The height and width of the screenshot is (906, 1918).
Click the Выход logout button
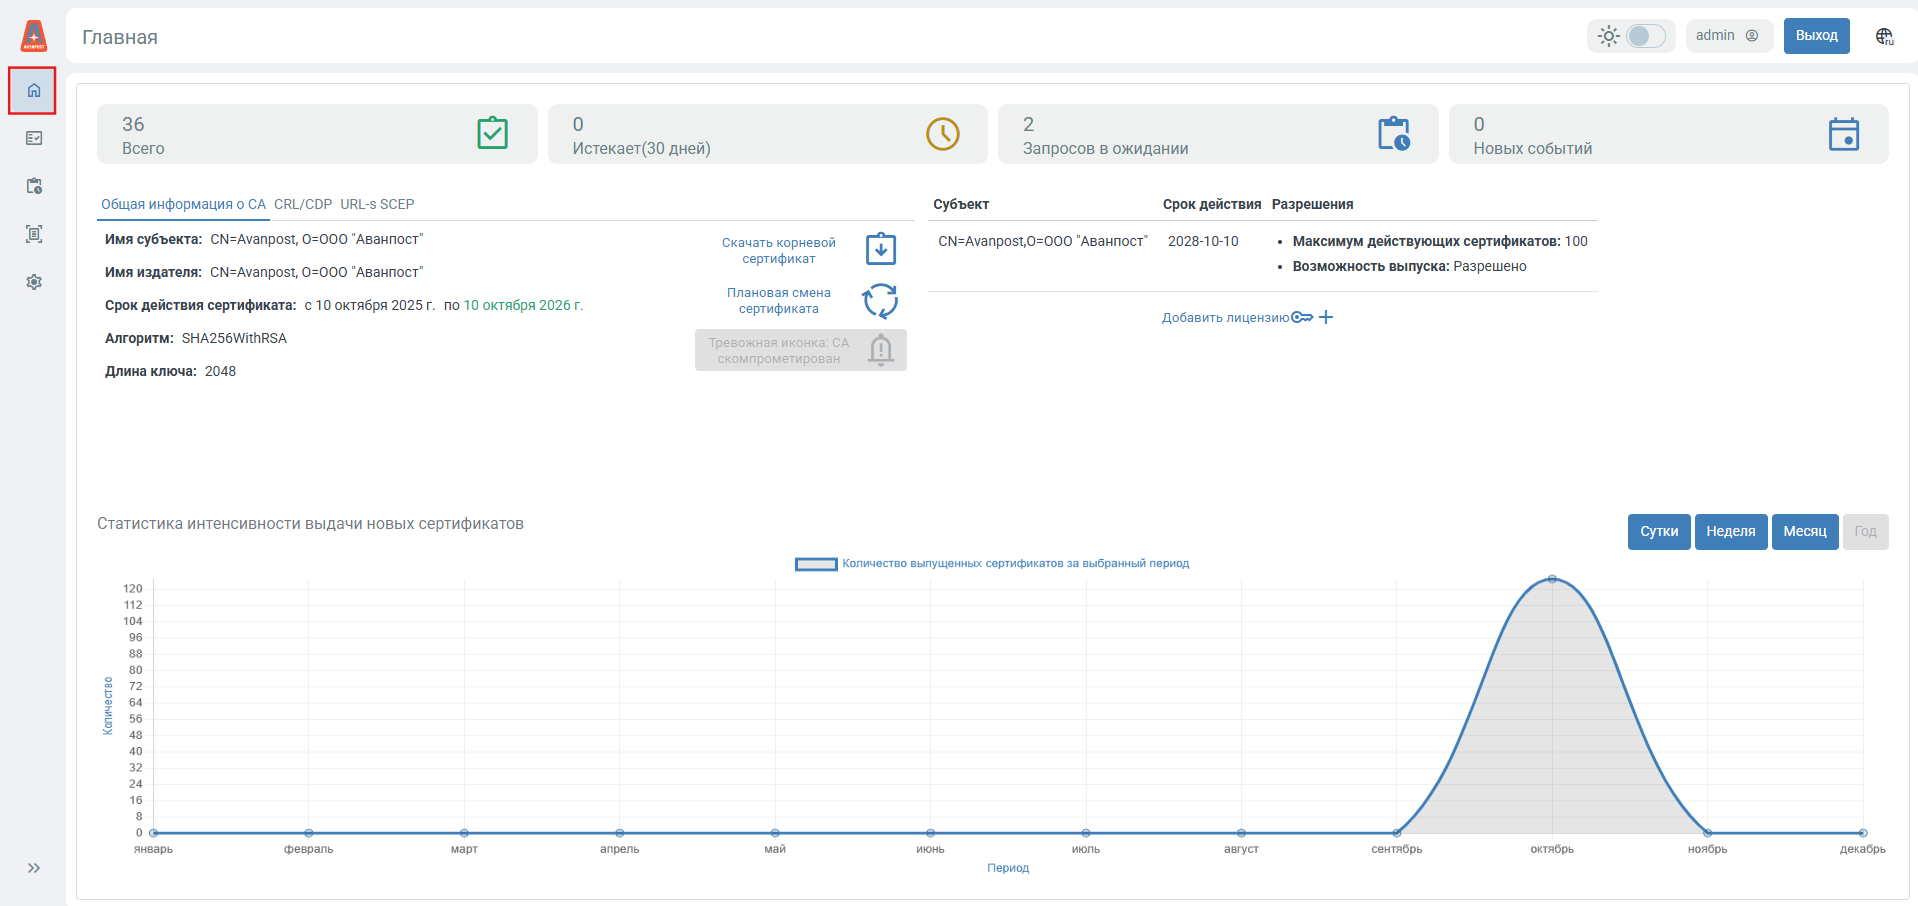(x=1816, y=35)
